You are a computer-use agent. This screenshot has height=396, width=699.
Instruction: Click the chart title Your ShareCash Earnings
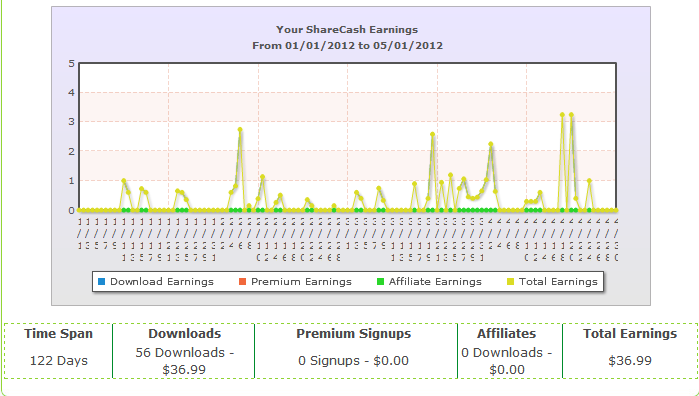tap(347, 30)
